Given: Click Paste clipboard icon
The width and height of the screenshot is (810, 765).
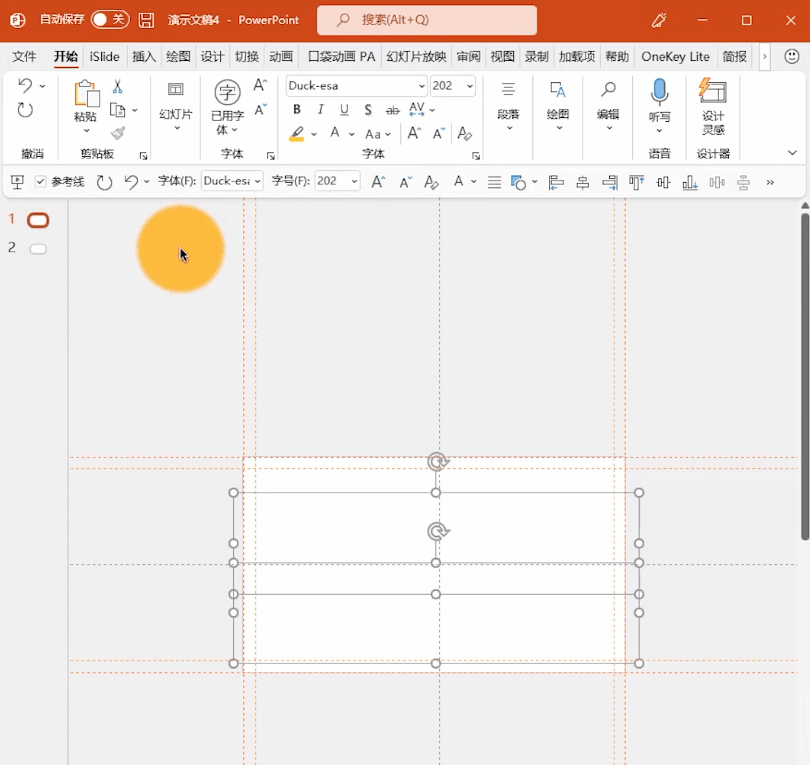Looking at the screenshot, I should 86,95.
